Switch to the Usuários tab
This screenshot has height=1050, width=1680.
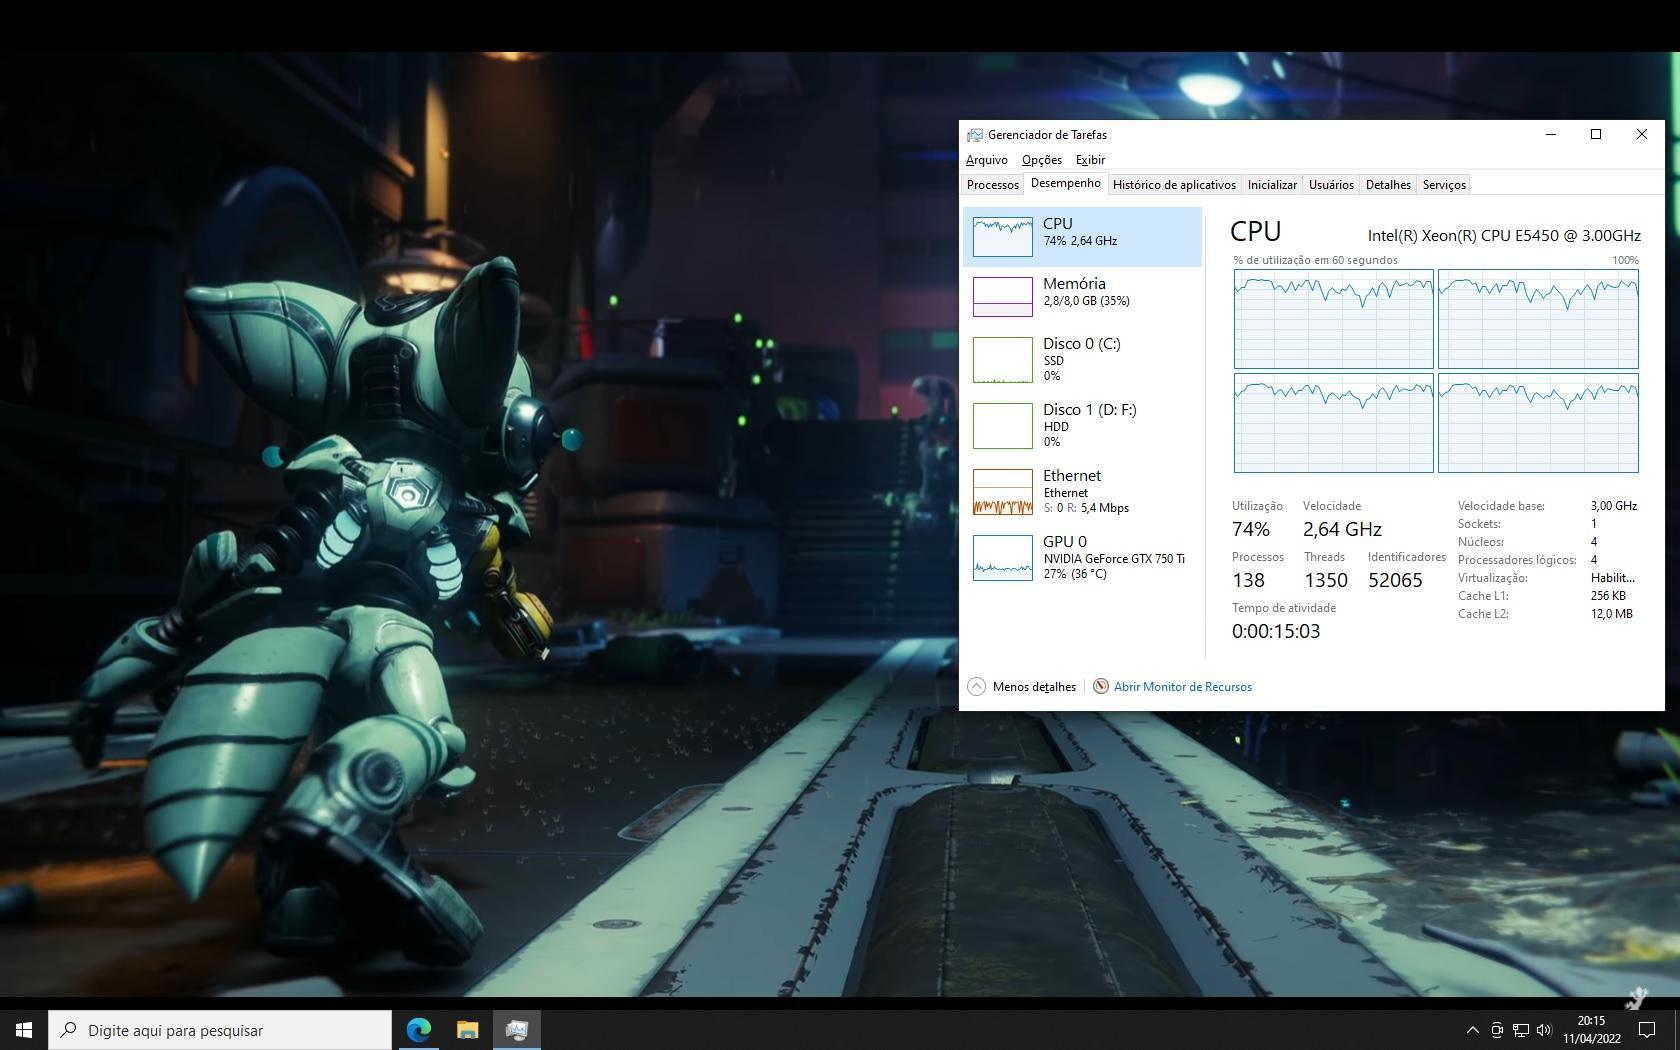pos(1331,185)
